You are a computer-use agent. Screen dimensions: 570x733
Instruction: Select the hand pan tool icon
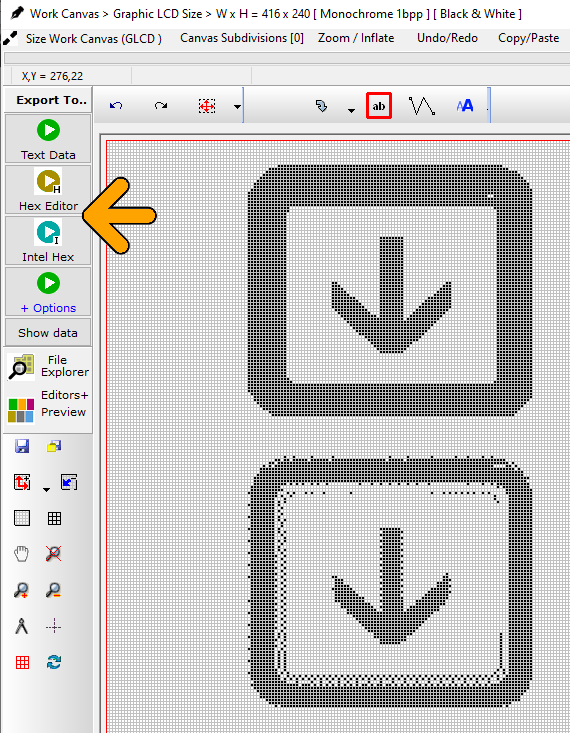21,554
